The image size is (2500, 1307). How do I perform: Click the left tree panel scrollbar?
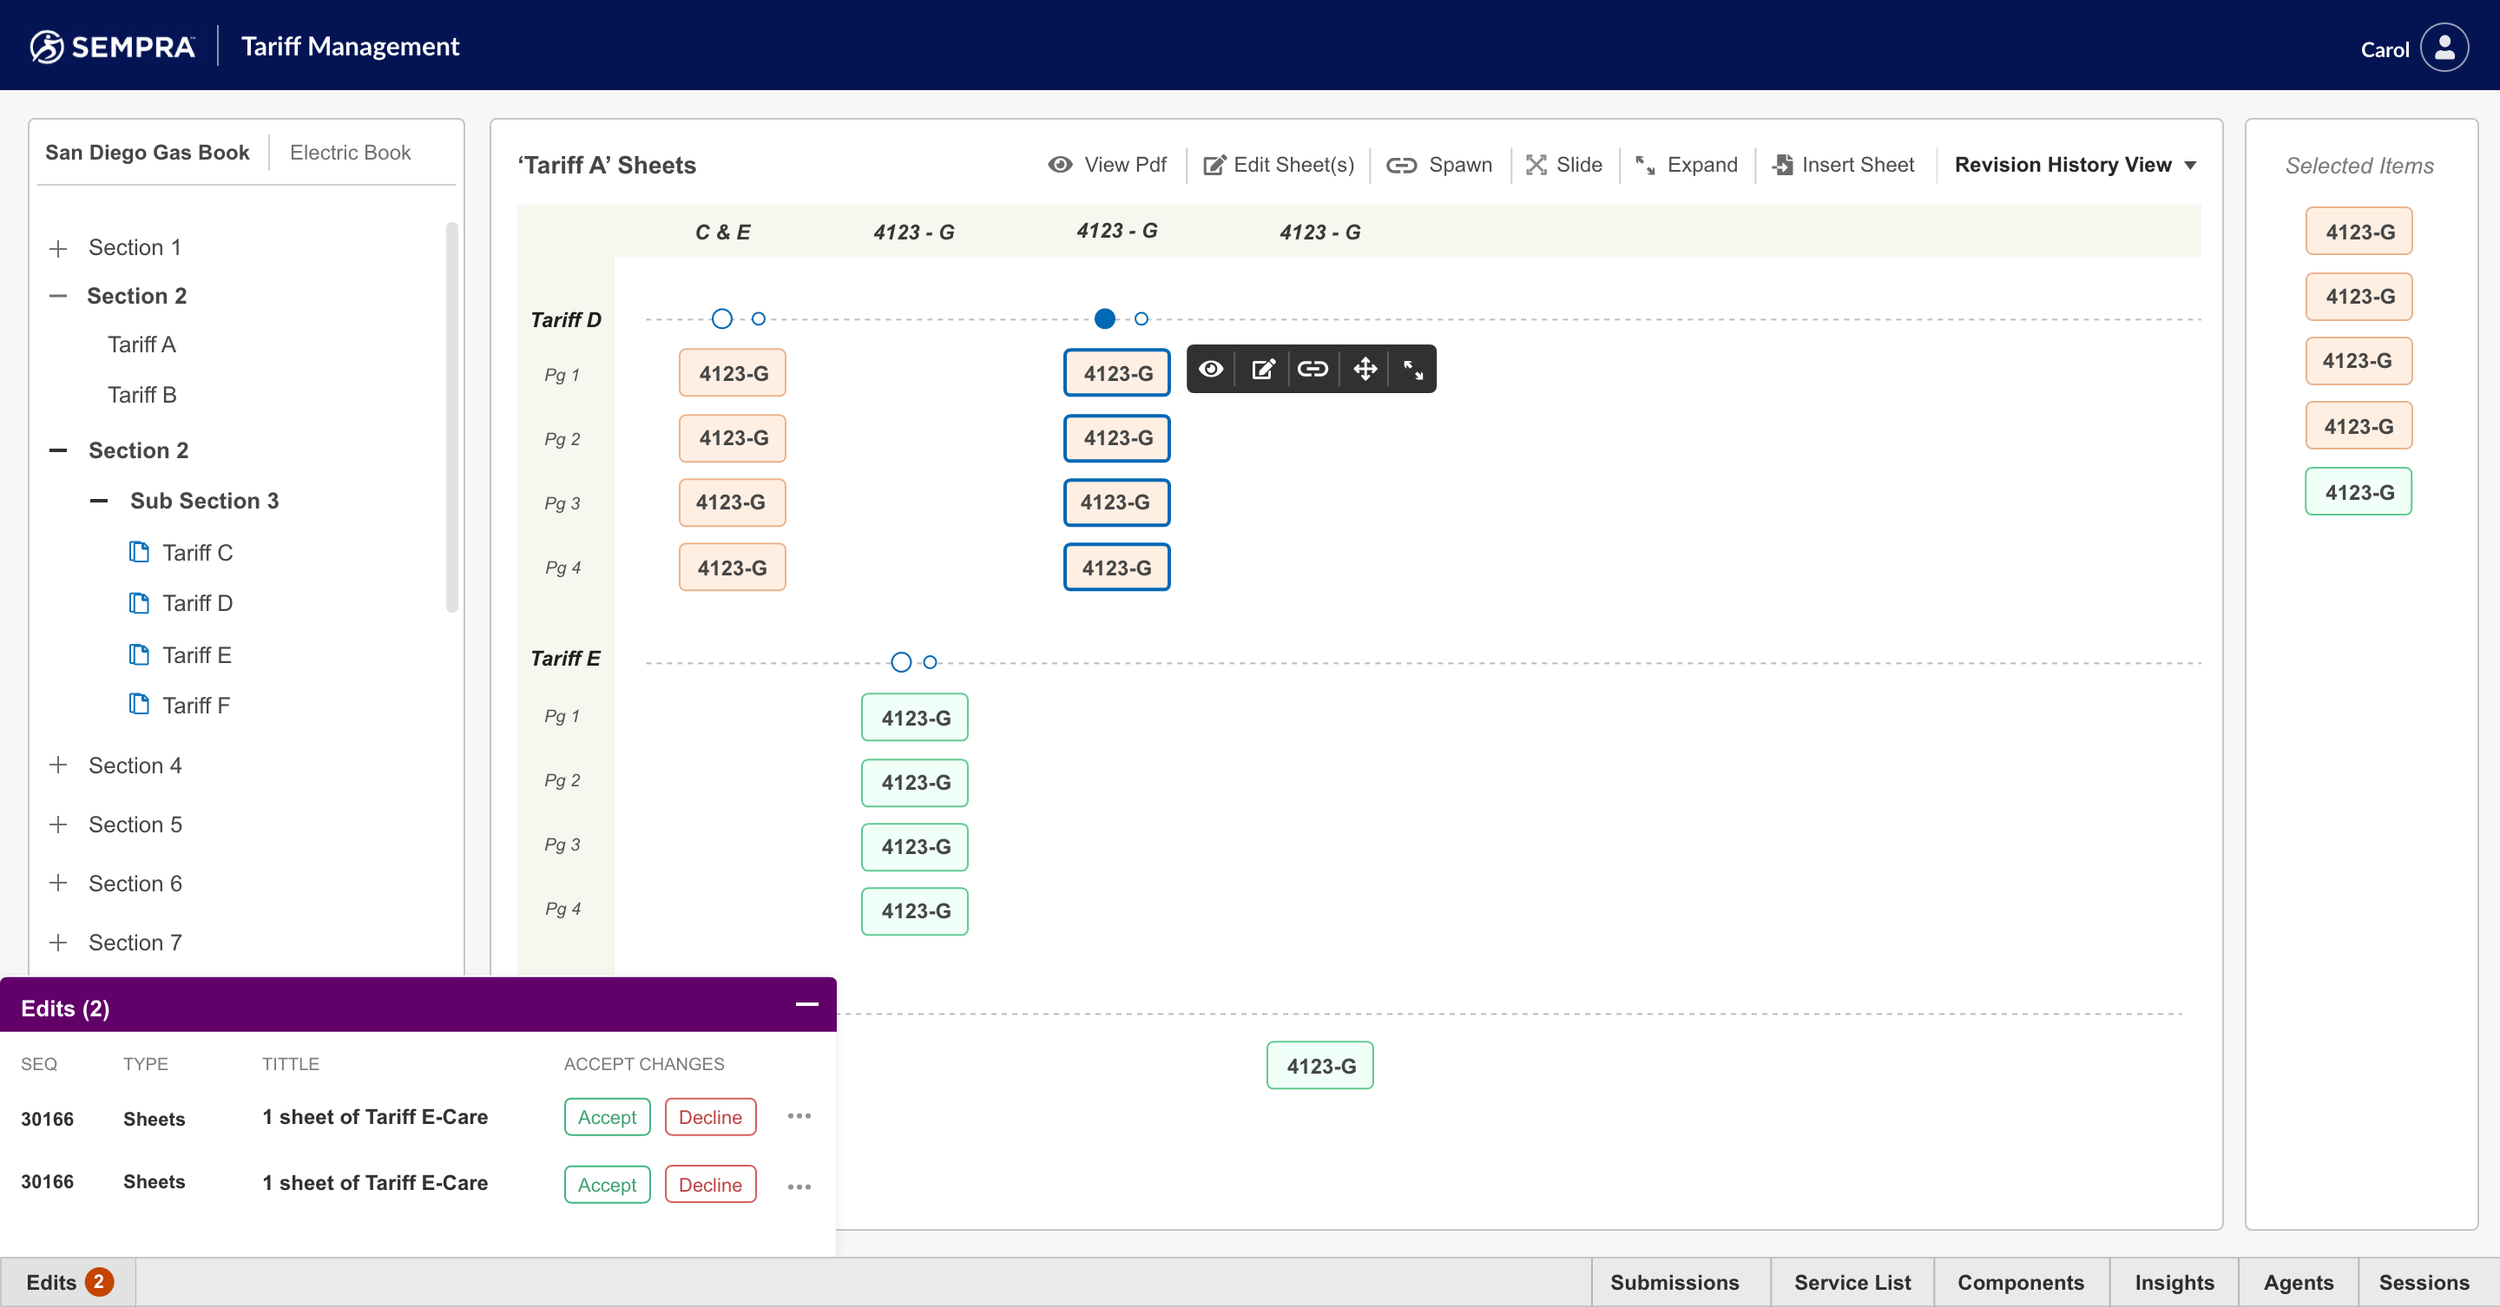[452, 415]
